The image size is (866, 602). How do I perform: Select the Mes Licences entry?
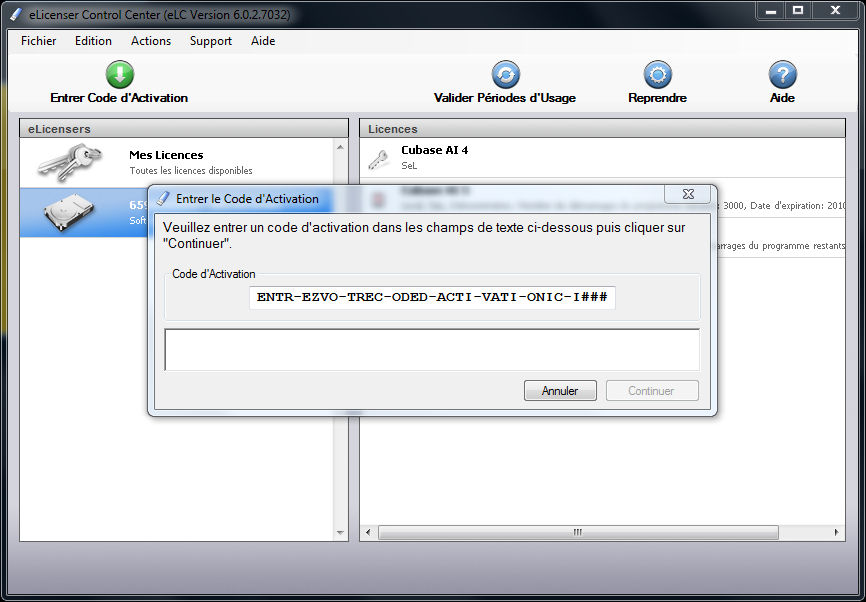[x=177, y=162]
